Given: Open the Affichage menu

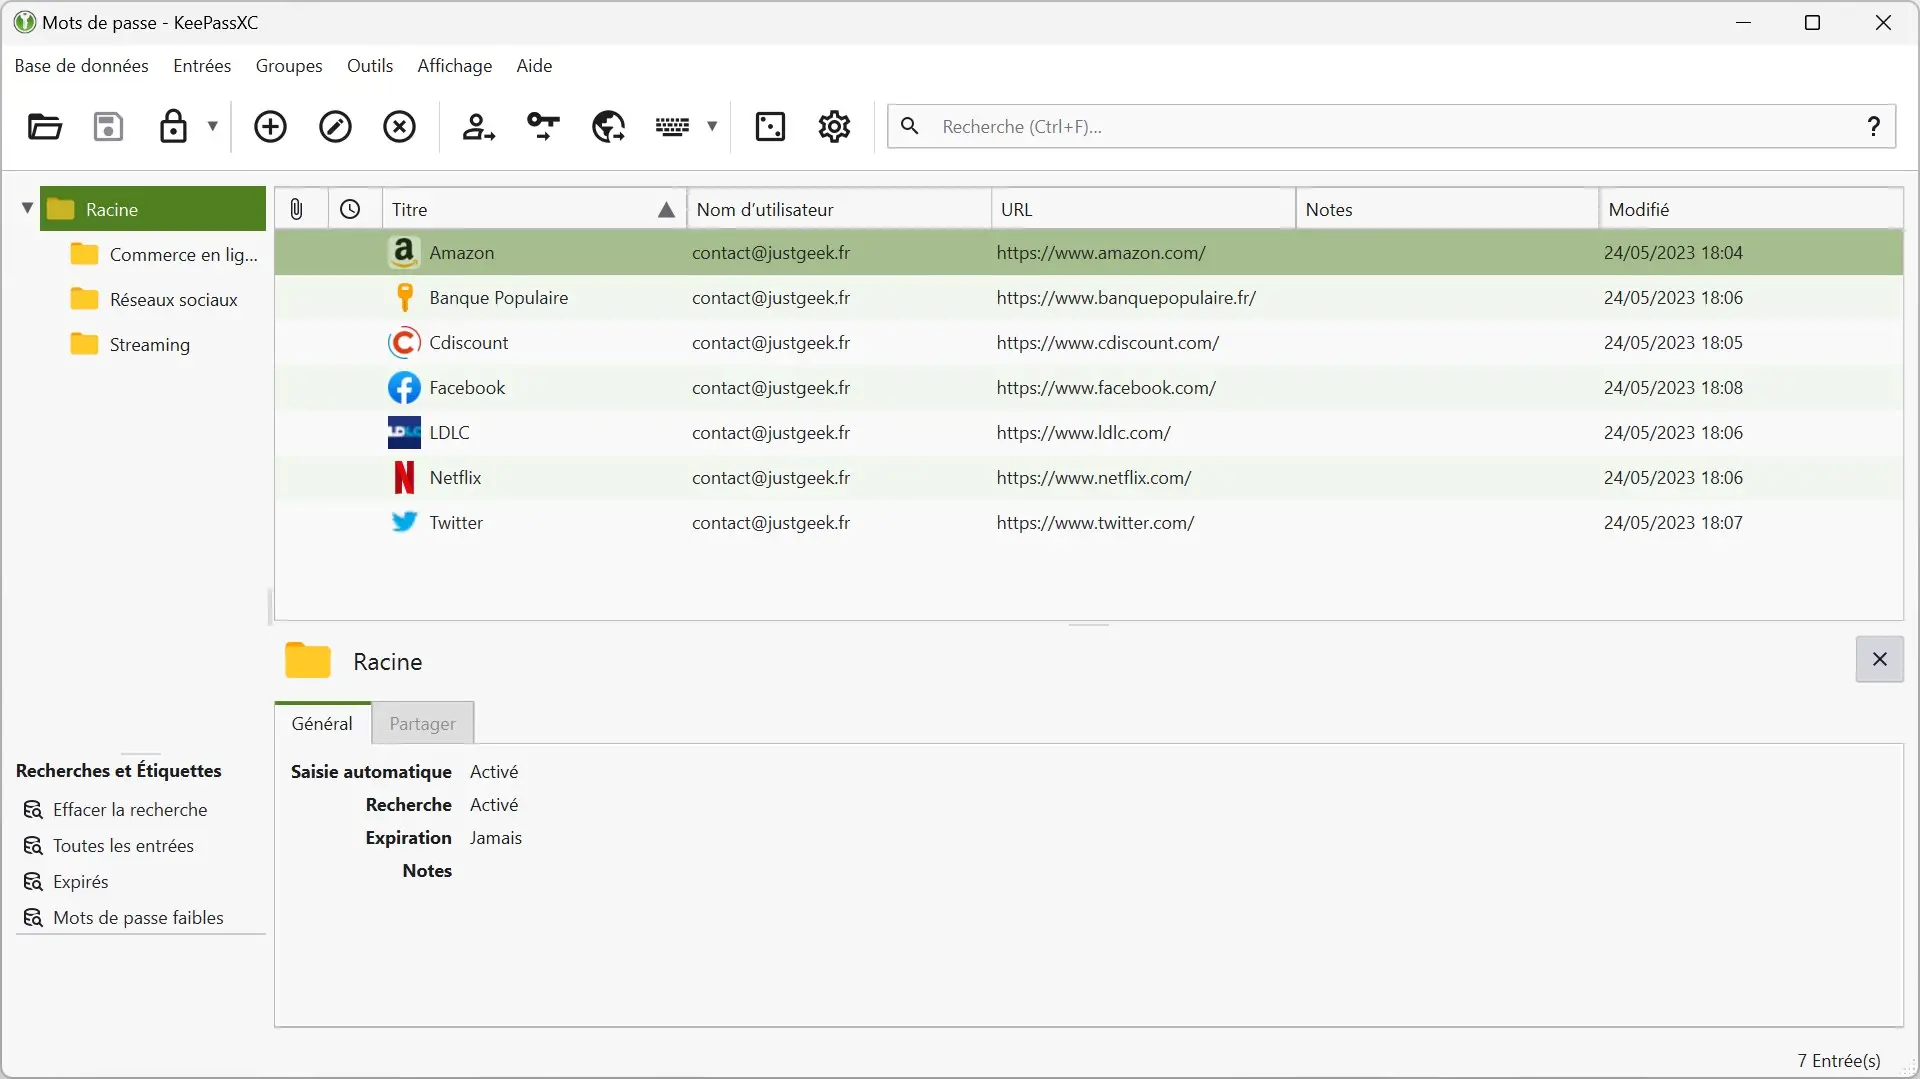Looking at the screenshot, I should 454,66.
